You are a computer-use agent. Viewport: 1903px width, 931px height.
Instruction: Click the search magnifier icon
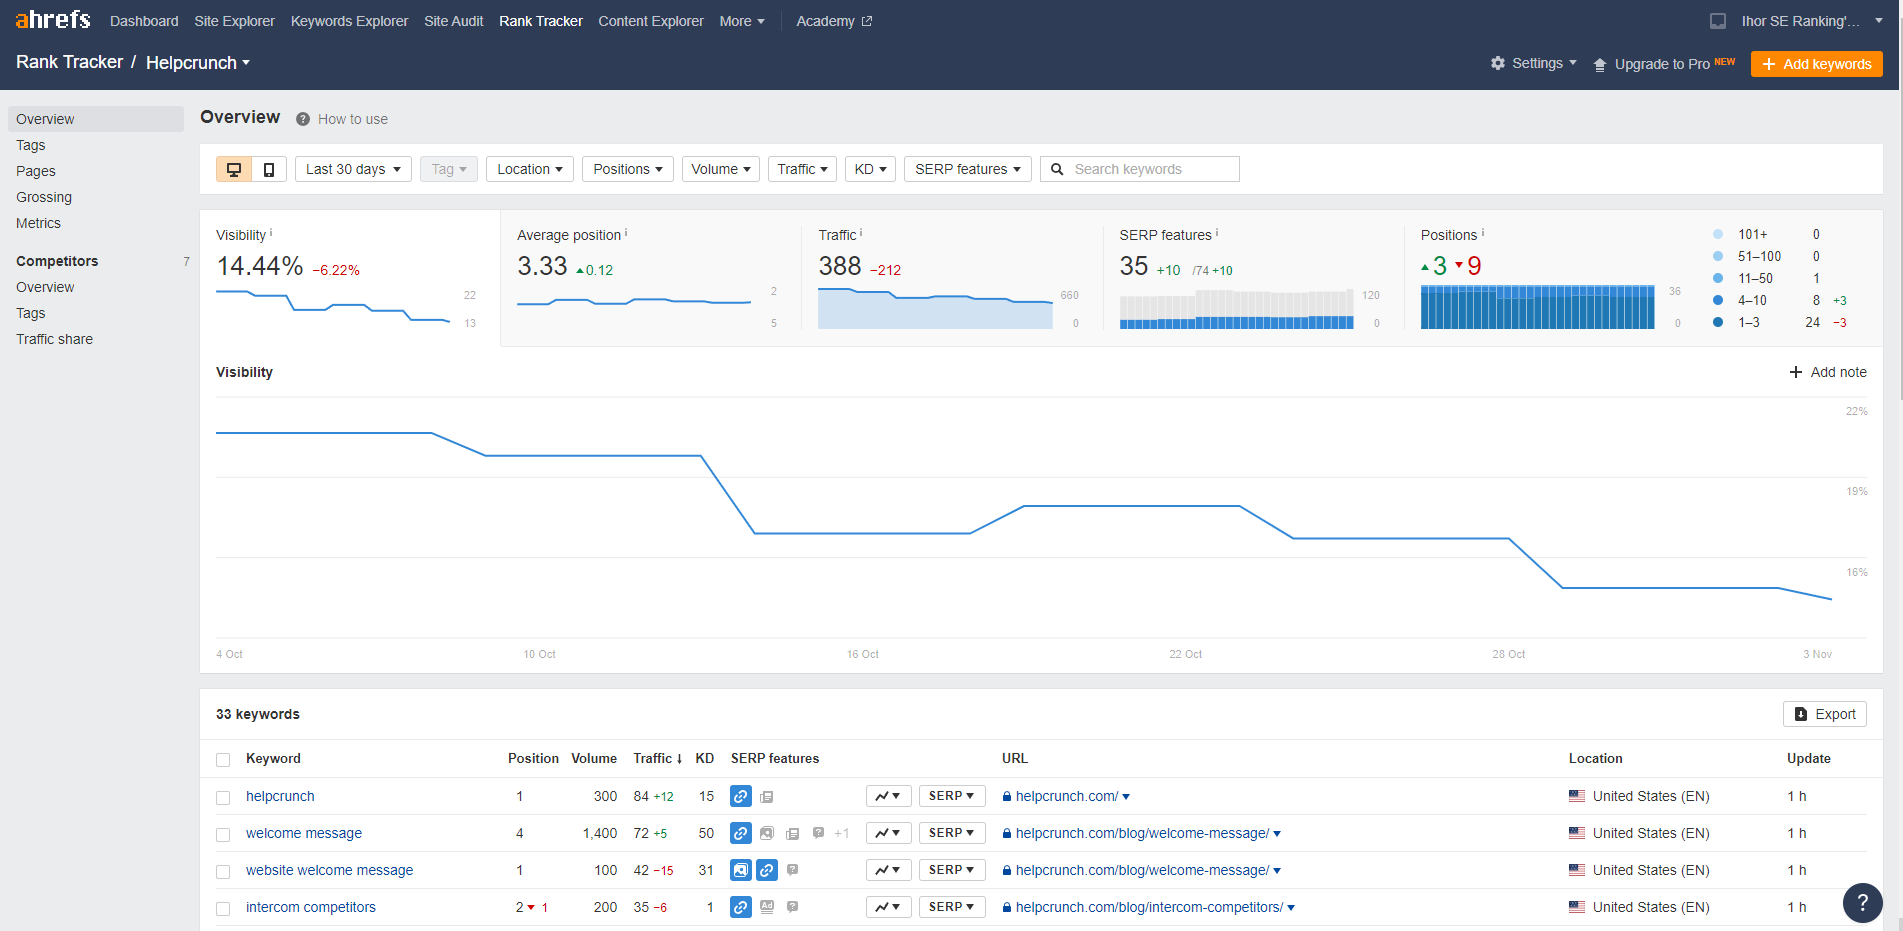pos(1057,169)
